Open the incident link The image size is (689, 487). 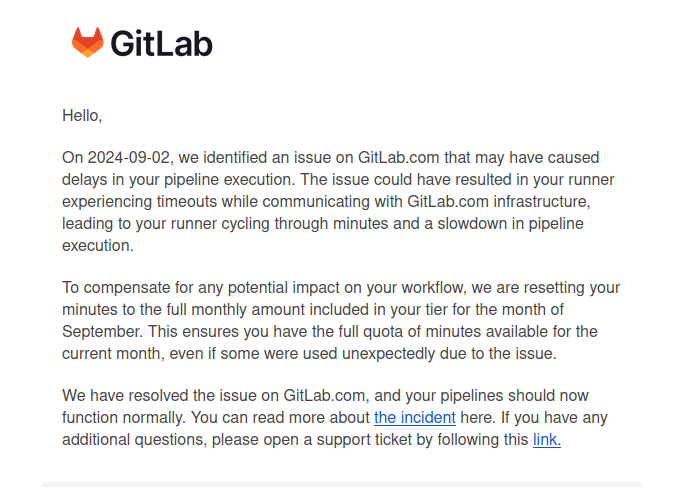click(415, 418)
